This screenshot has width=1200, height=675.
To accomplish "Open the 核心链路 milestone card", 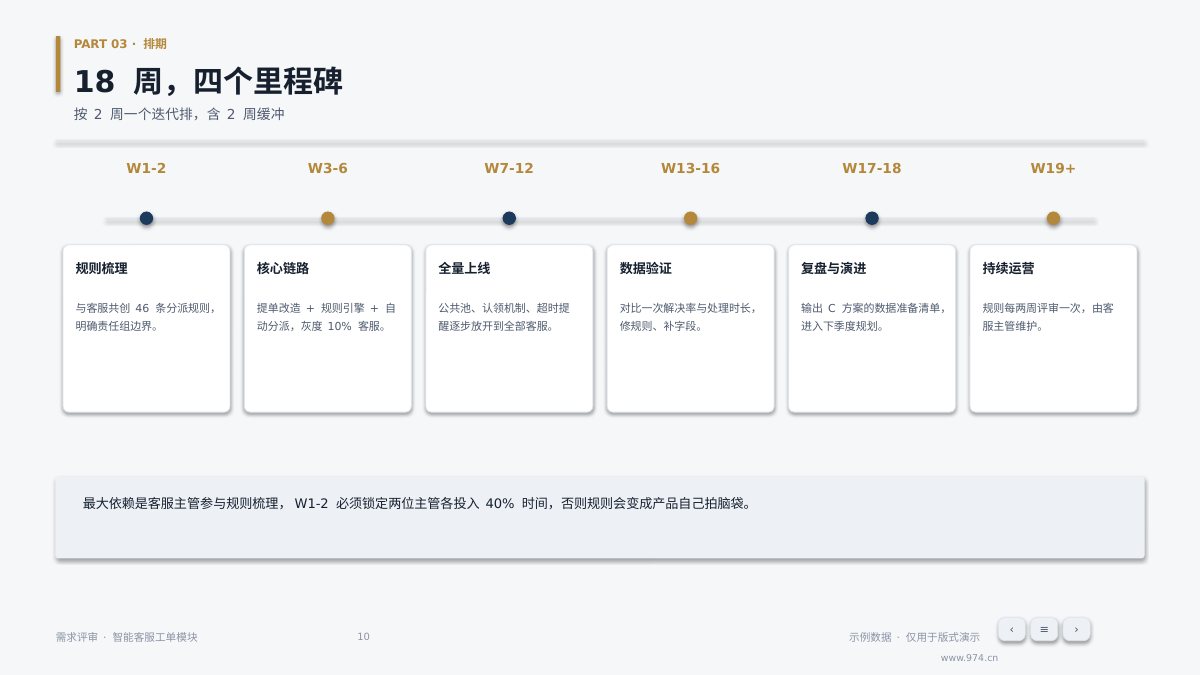I will click(x=328, y=328).
